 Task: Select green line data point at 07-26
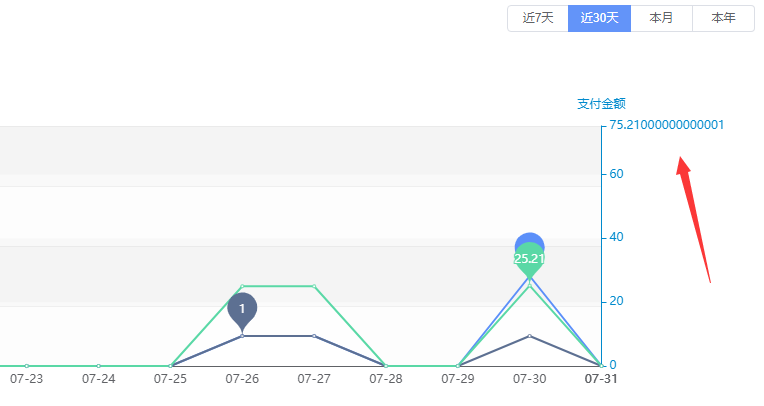click(x=242, y=286)
